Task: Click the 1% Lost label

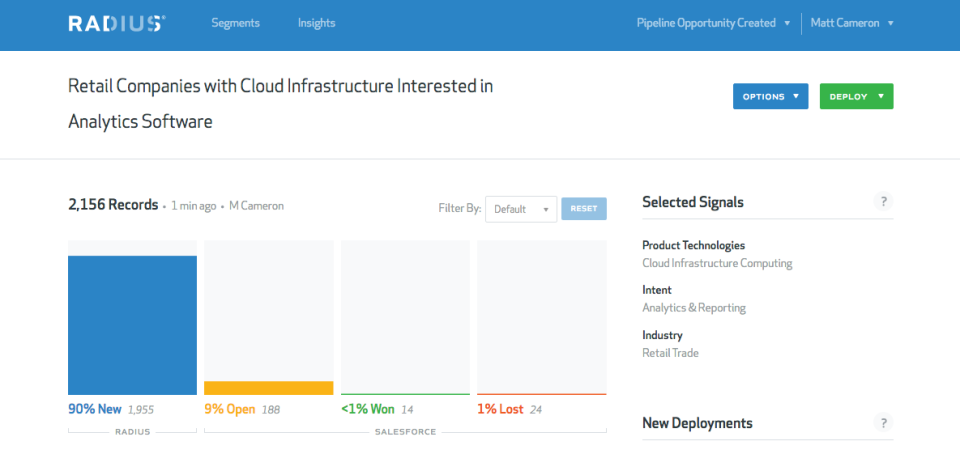Action: 500,409
